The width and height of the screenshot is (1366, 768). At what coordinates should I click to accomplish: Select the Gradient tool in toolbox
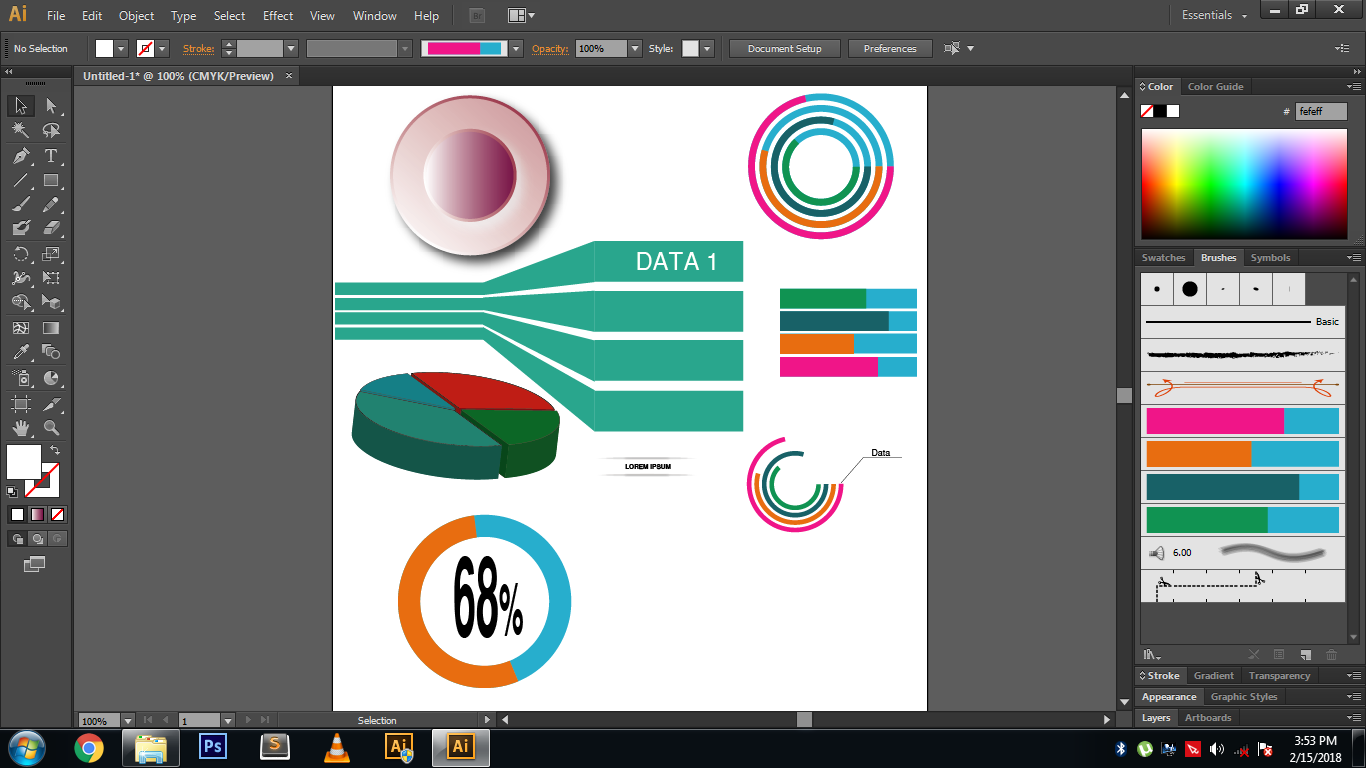coord(51,328)
